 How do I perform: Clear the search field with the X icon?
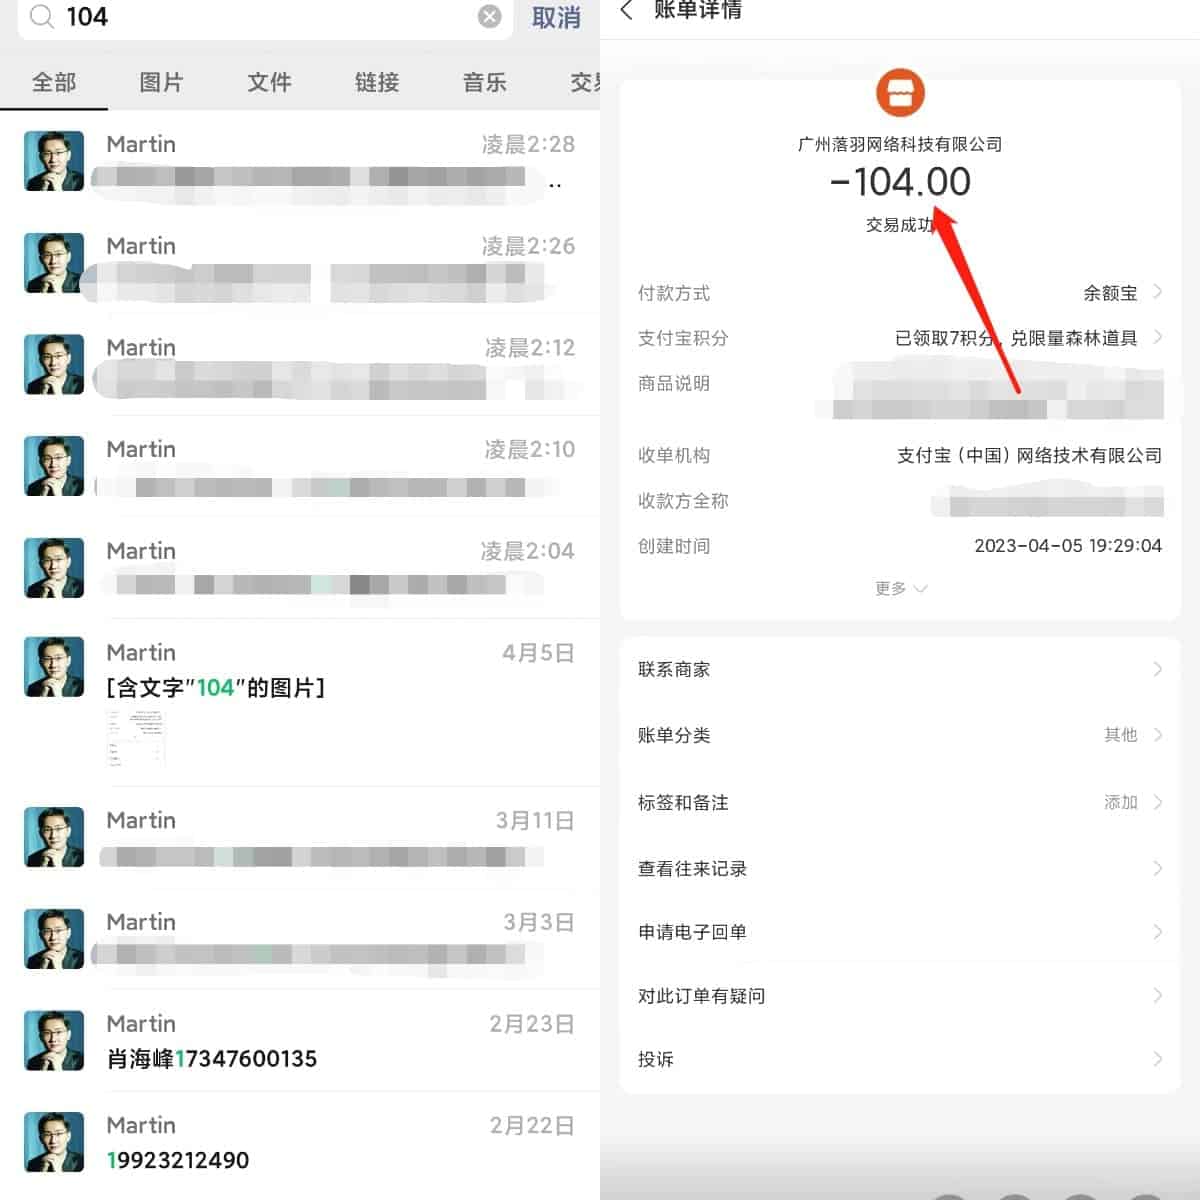click(x=489, y=16)
